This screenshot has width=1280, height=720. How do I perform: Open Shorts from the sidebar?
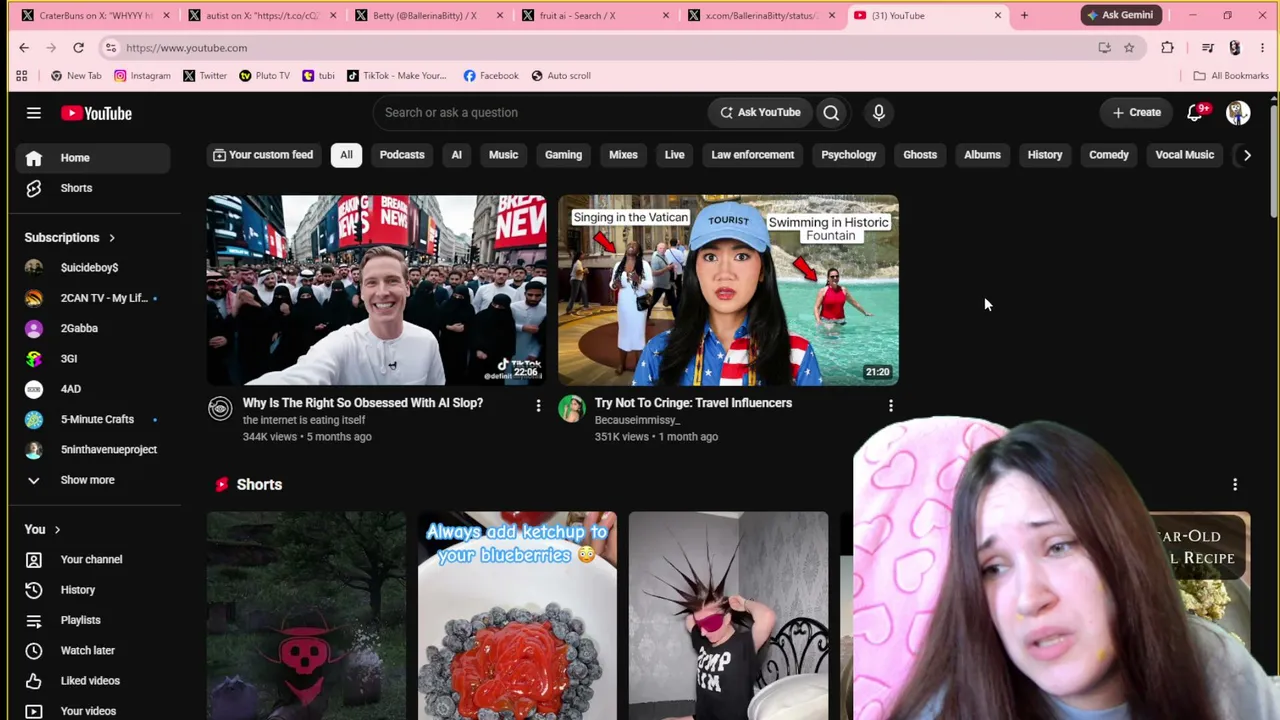pos(91,188)
